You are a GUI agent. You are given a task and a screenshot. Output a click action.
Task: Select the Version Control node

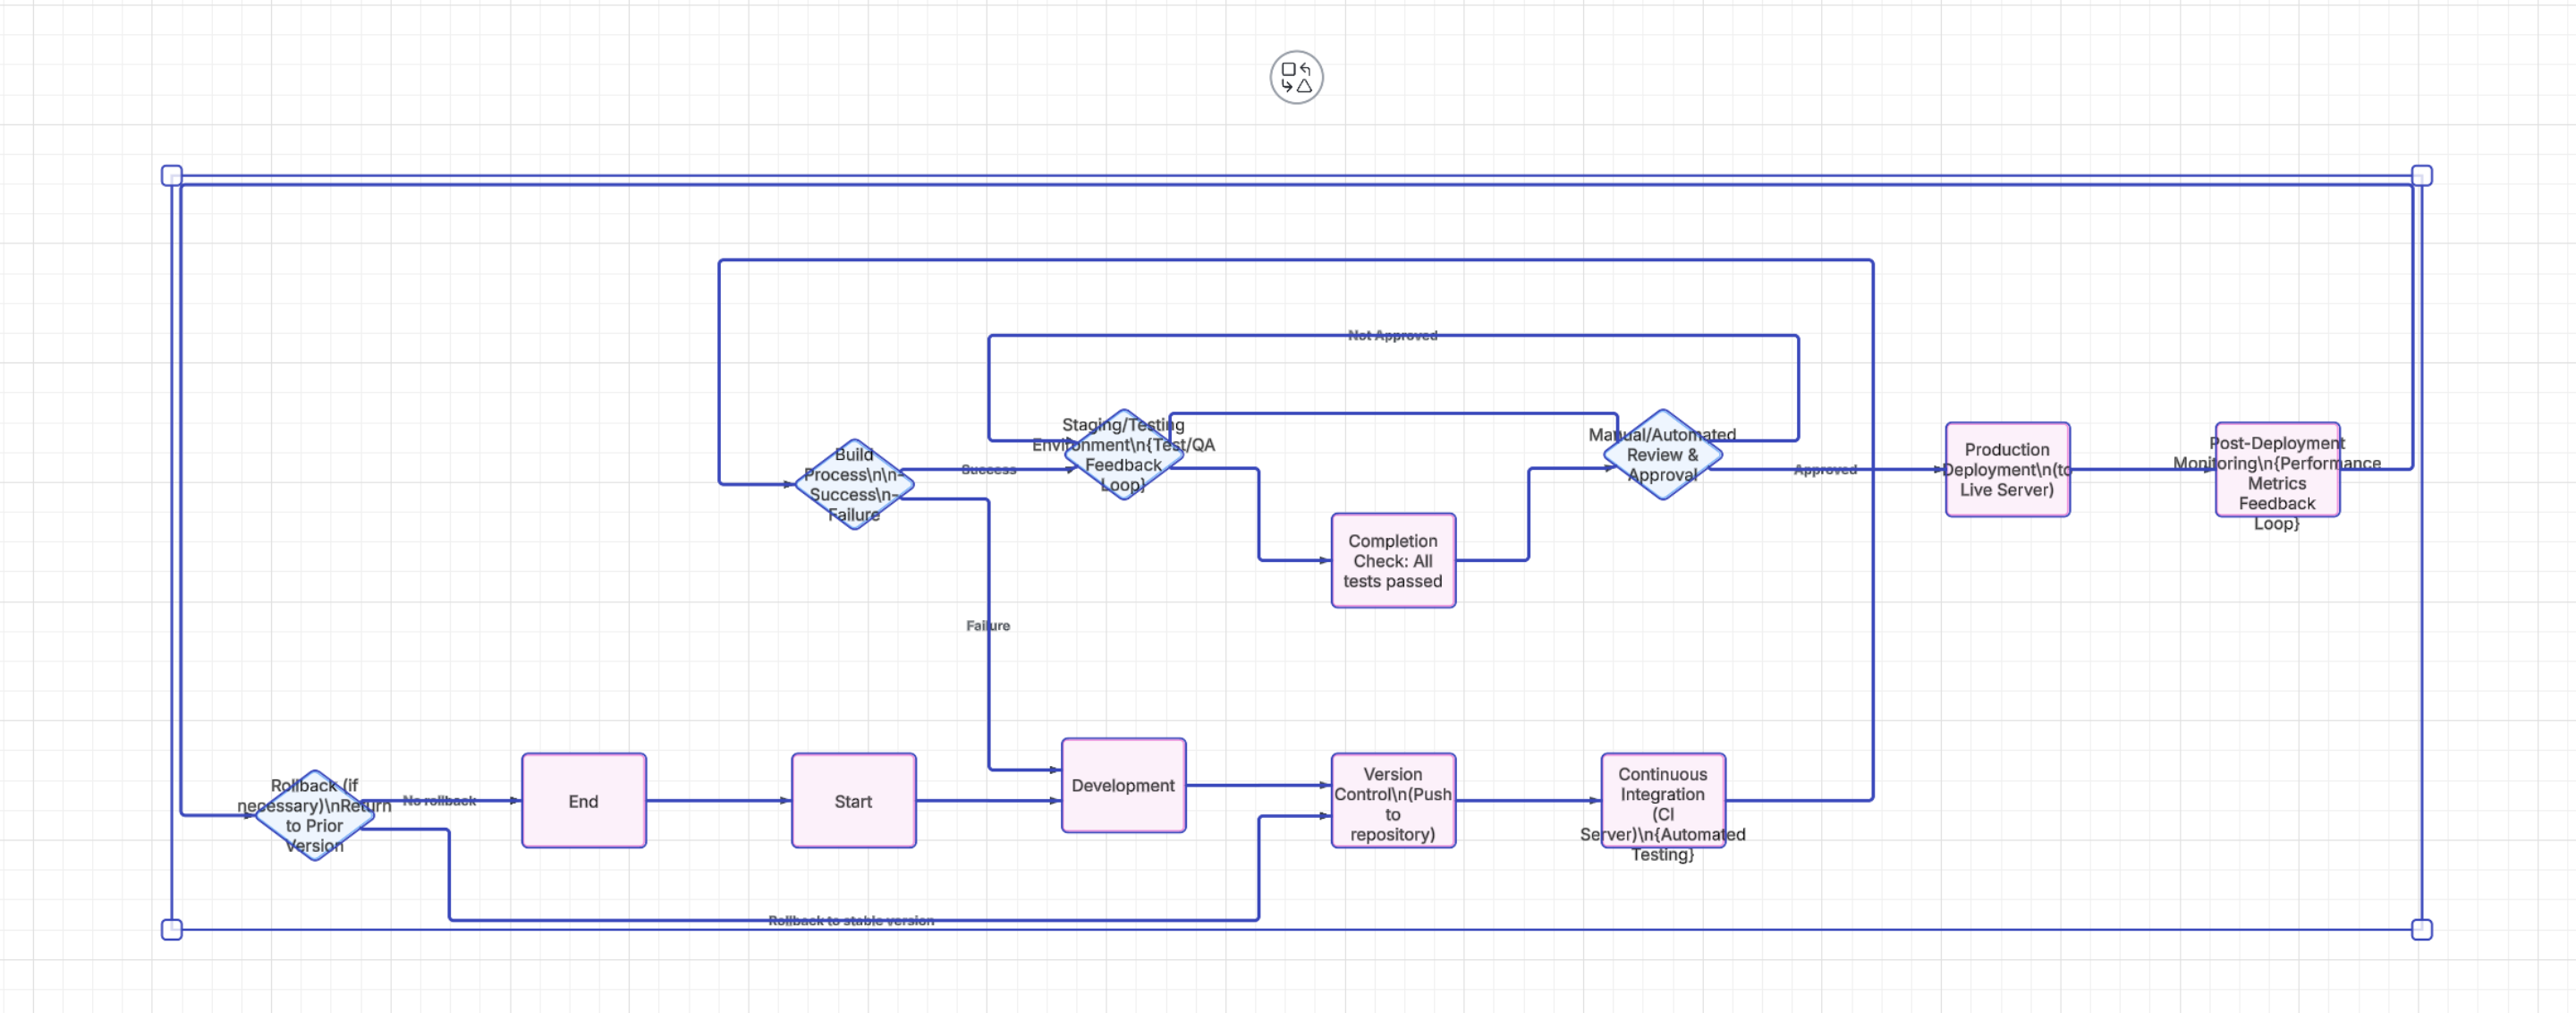[x=1392, y=801]
